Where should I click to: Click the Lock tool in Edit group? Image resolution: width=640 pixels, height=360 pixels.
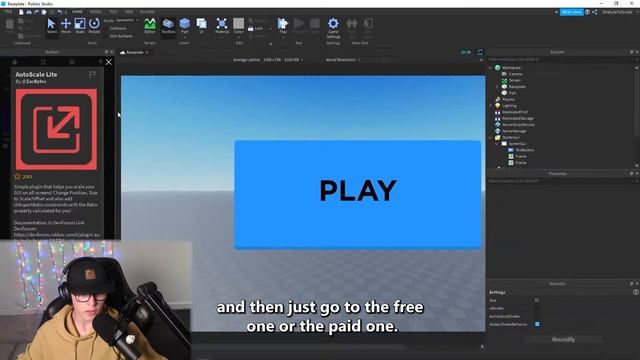tap(256, 29)
